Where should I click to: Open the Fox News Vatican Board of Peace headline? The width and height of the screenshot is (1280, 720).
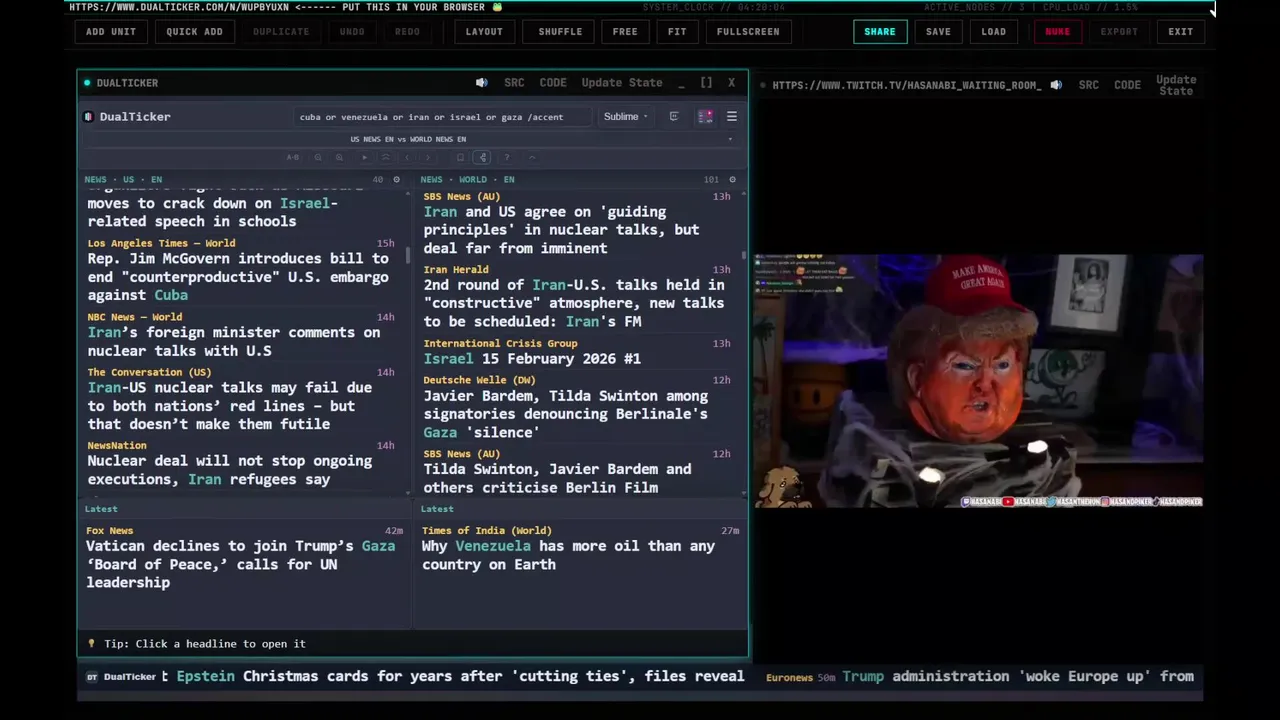[x=240, y=564]
